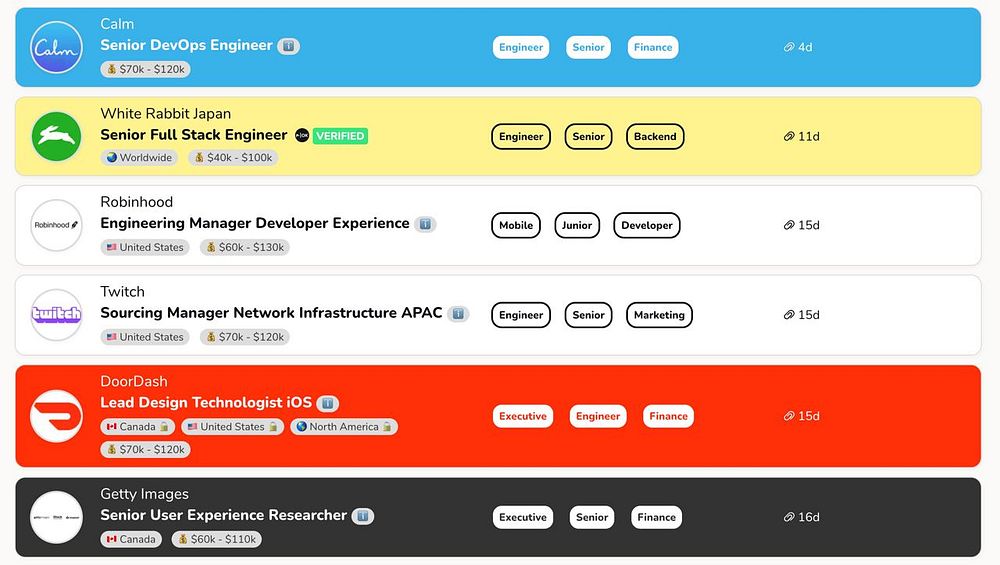Viewport: 1000px width, 565px height.
Task: Select the Backend tag
Action: tap(655, 136)
